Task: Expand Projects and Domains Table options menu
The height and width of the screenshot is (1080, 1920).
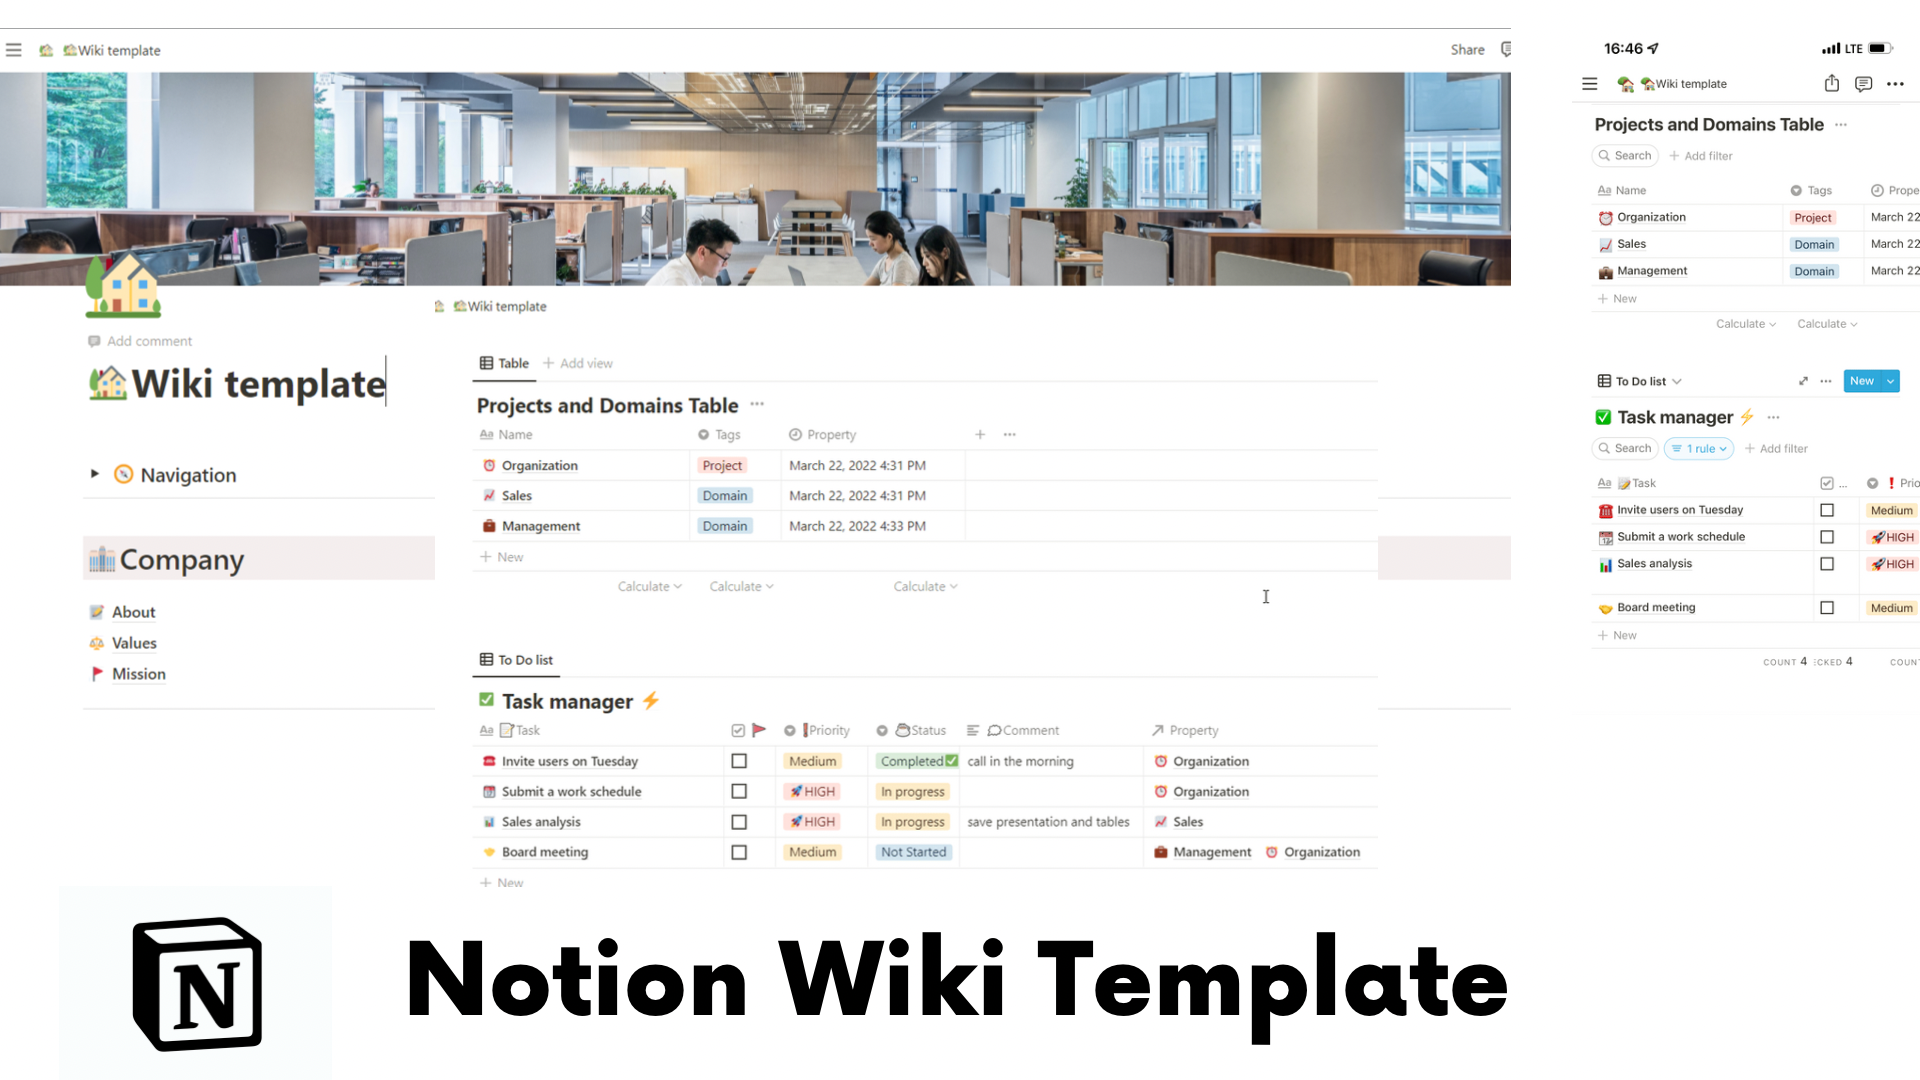Action: coord(760,405)
